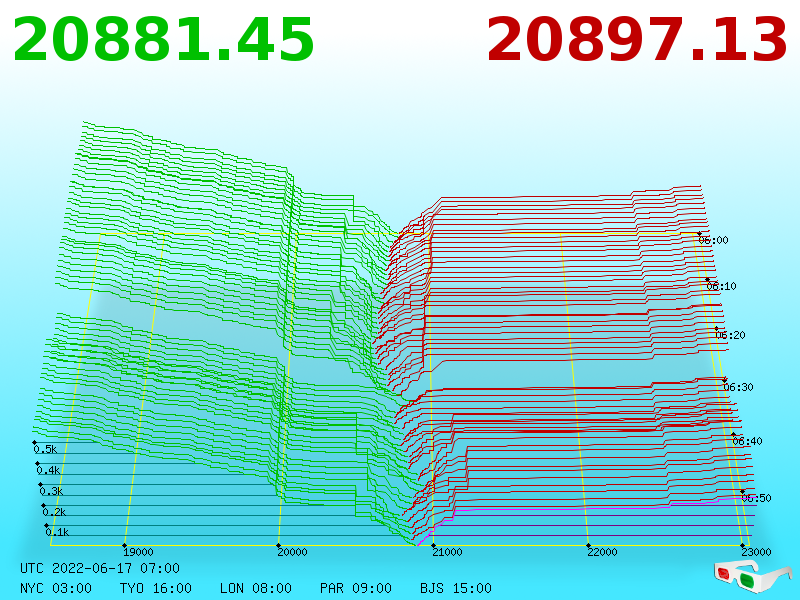Click the 06:20 time axis marker

(x=731, y=335)
